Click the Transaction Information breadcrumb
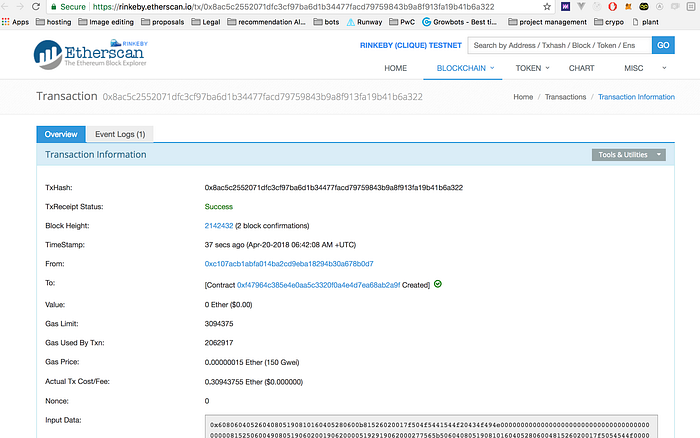 [636, 97]
